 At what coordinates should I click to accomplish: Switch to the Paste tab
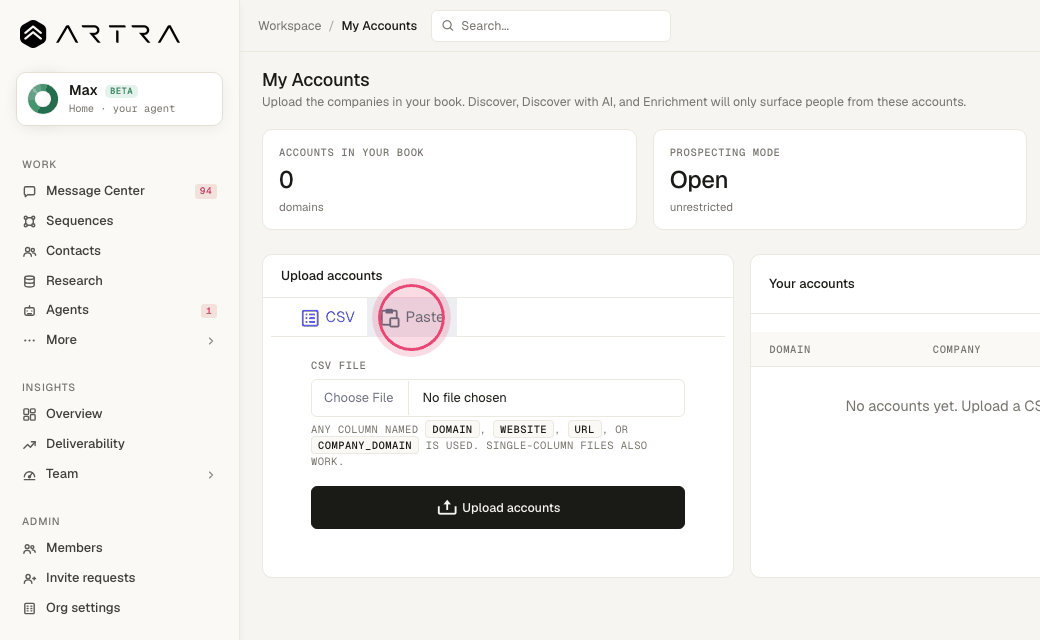click(412, 318)
